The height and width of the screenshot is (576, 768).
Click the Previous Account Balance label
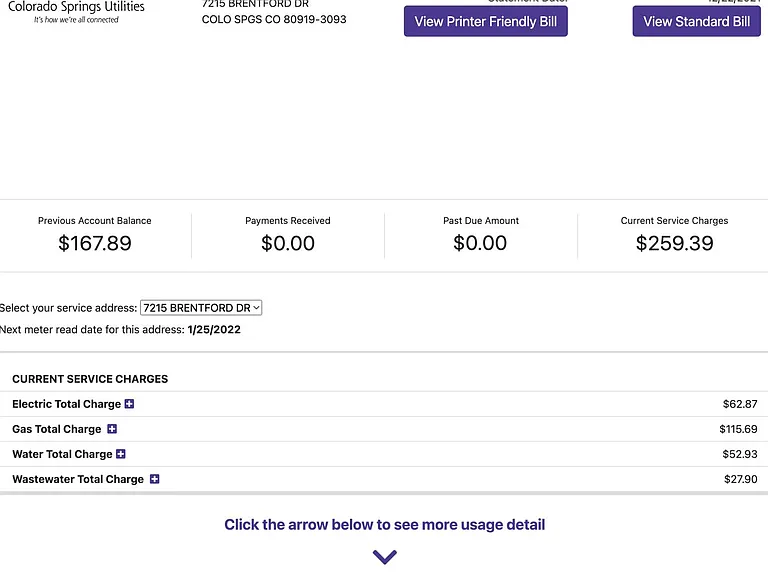[x=95, y=221]
